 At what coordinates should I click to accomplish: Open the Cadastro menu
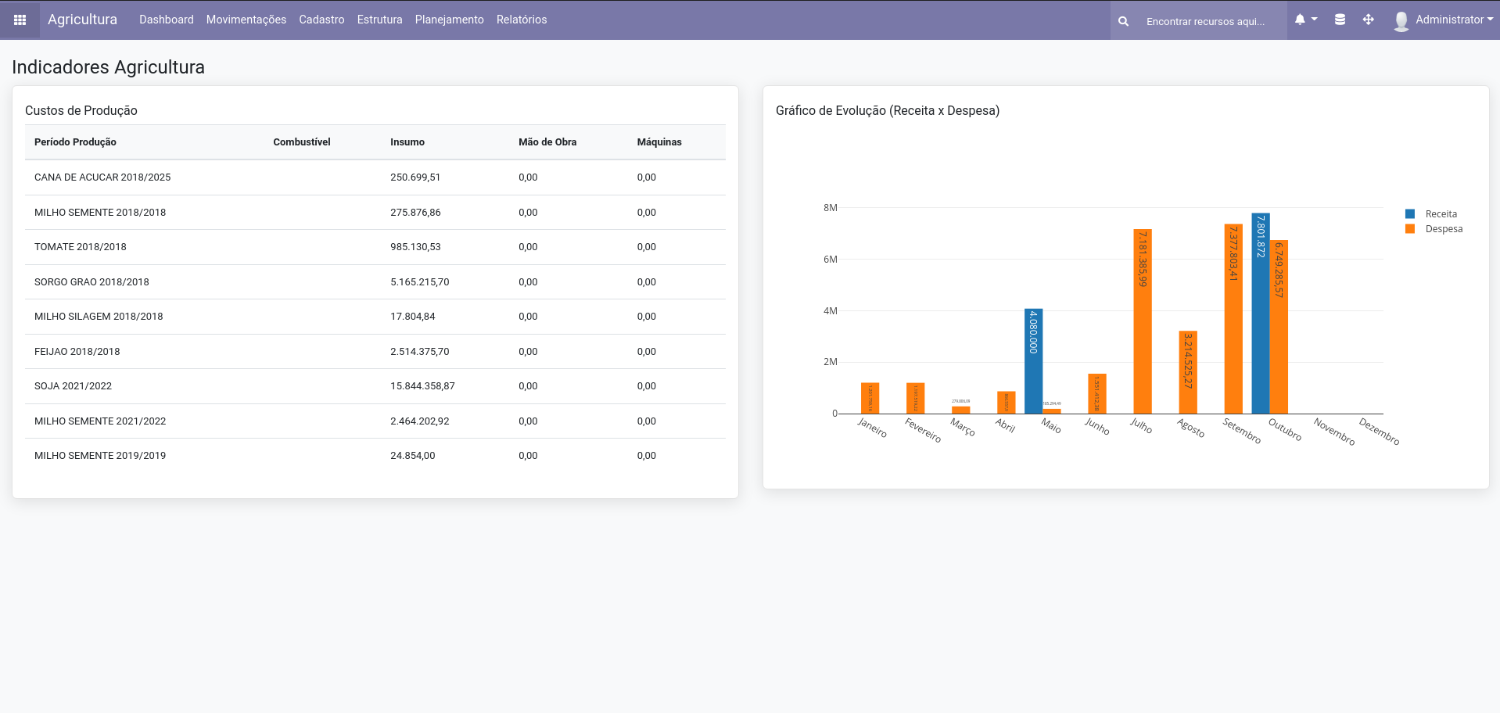pos(321,20)
